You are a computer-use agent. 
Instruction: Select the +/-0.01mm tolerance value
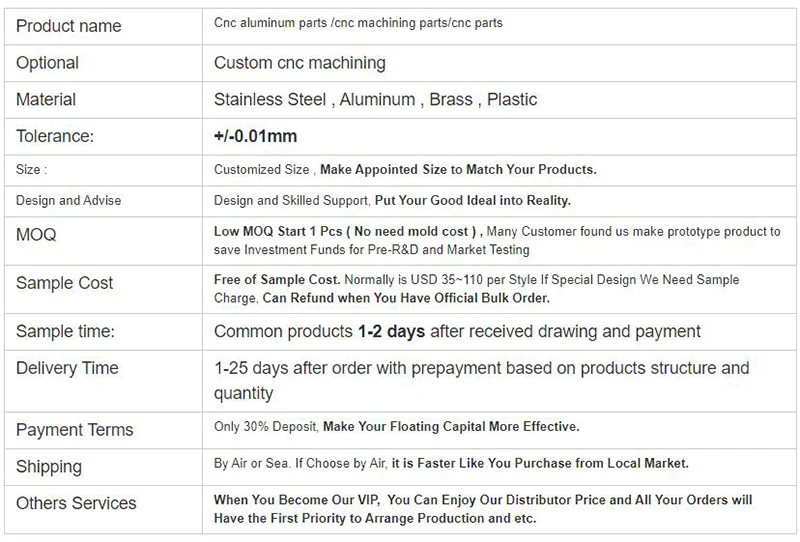[255, 136]
